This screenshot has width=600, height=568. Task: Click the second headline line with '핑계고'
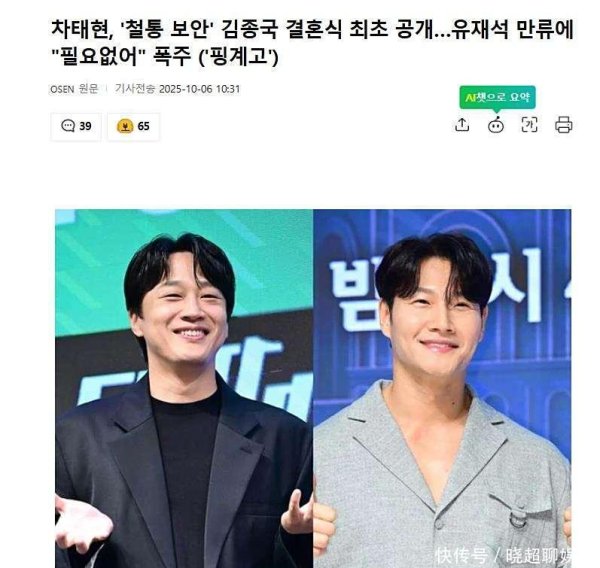point(165,57)
